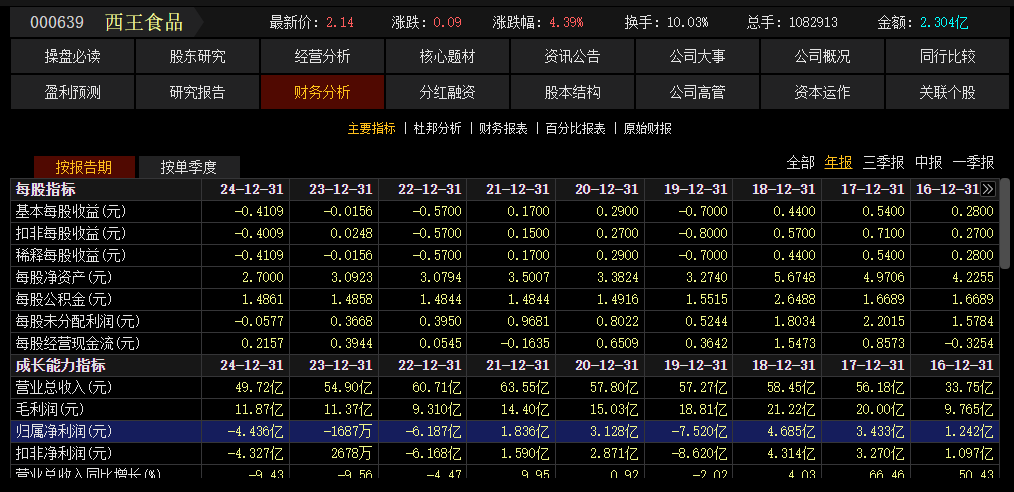Filter reports by 年报
Image resolution: width=1014 pixels, height=492 pixels.
pyautogui.click(x=838, y=163)
